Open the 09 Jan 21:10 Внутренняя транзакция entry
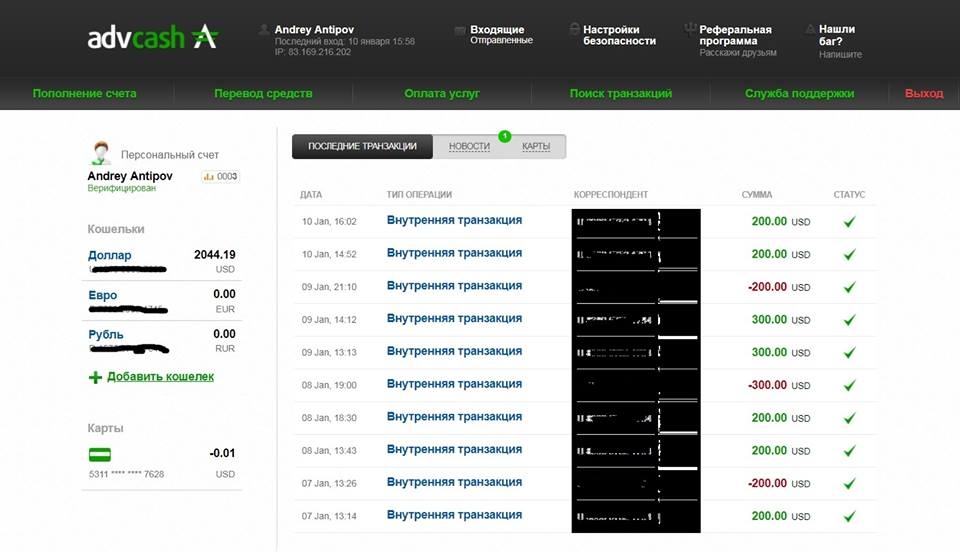The image size is (960, 552). [x=454, y=286]
